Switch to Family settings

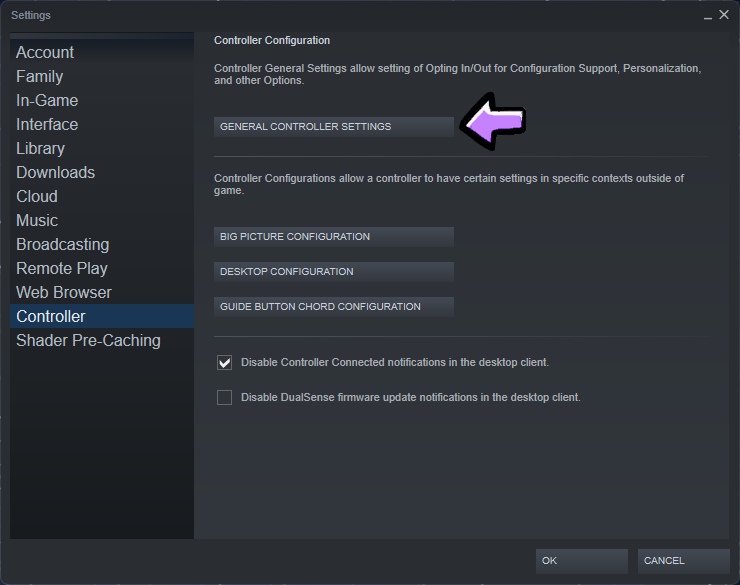[40, 77]
